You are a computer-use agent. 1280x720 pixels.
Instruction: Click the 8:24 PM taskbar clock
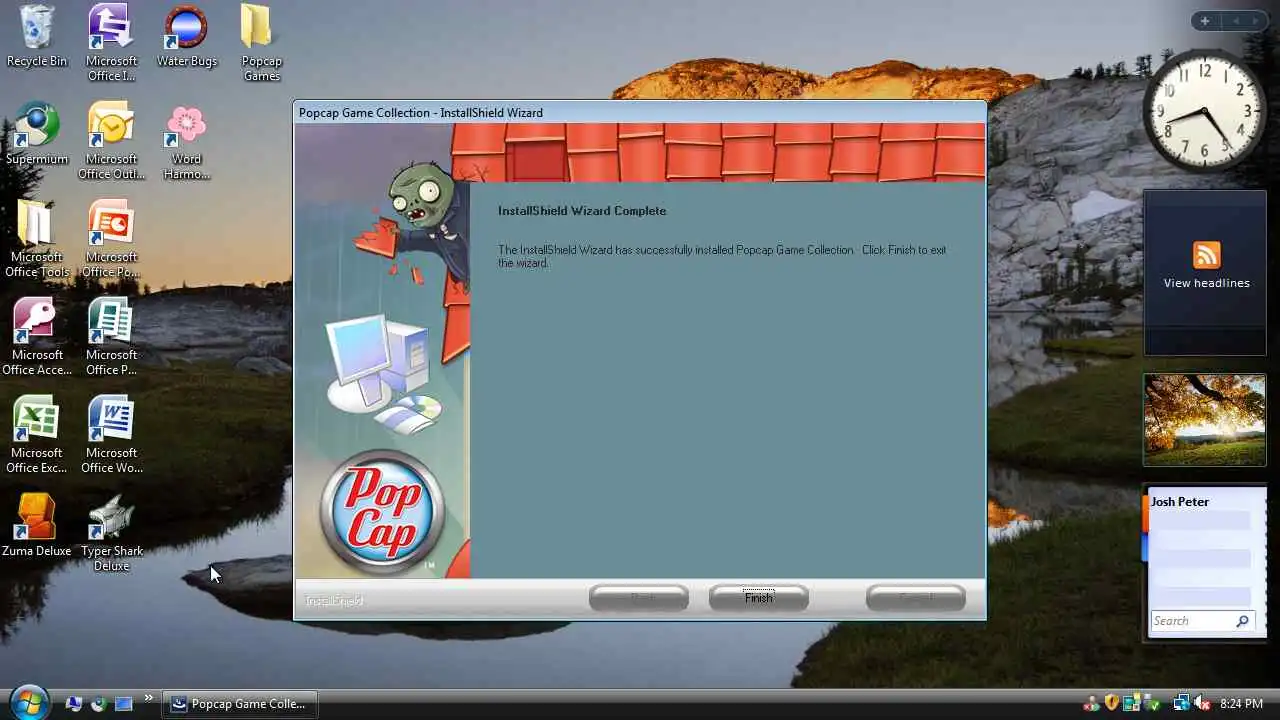click(x=1242, y=704)
